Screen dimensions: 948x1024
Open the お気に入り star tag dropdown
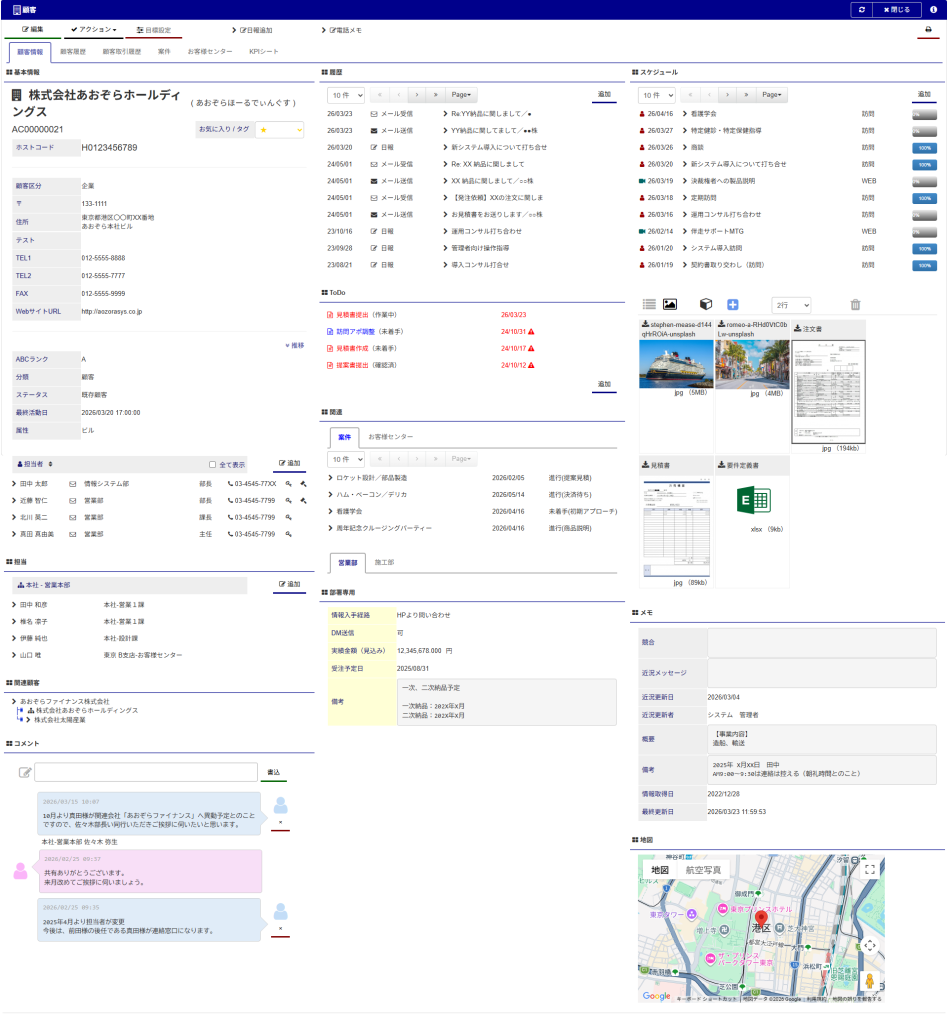(x=279, y=130)
